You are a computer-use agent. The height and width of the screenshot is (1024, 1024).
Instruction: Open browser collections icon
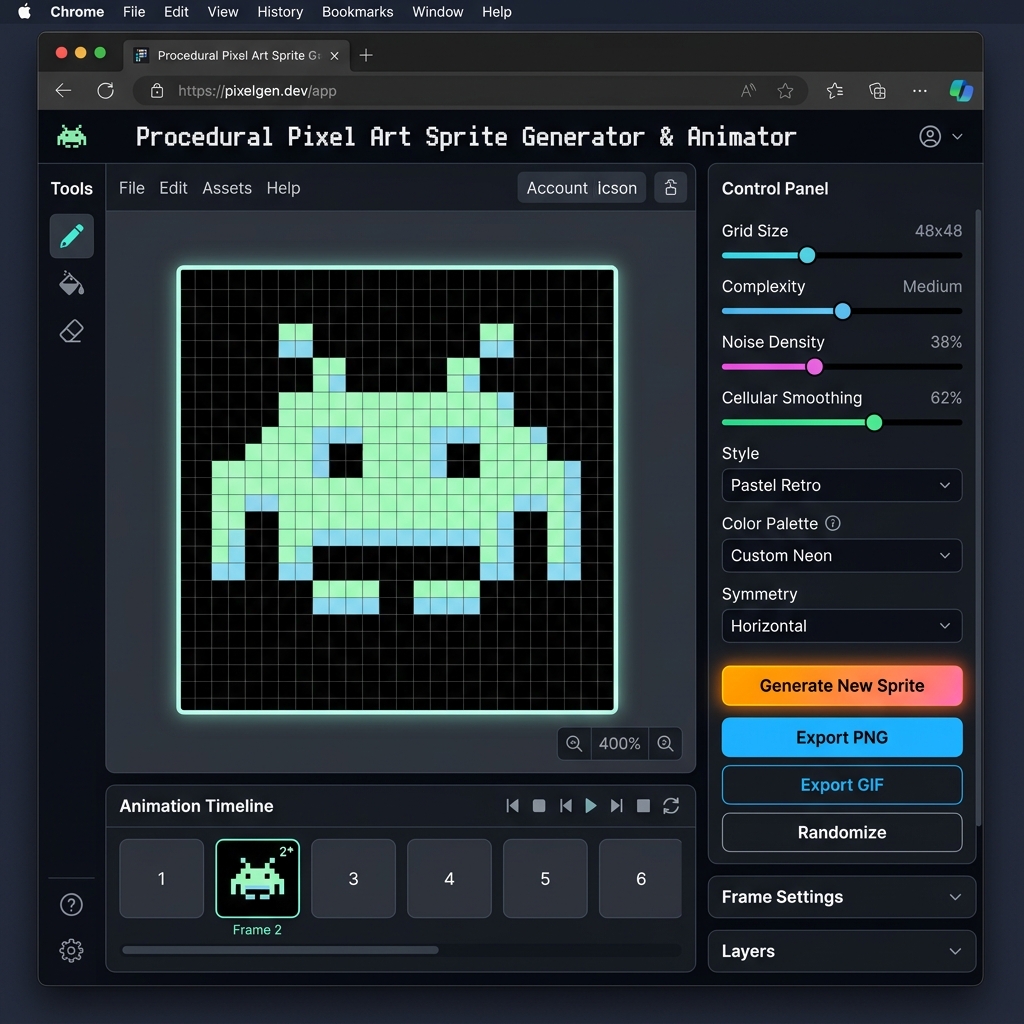coord(877,91)
